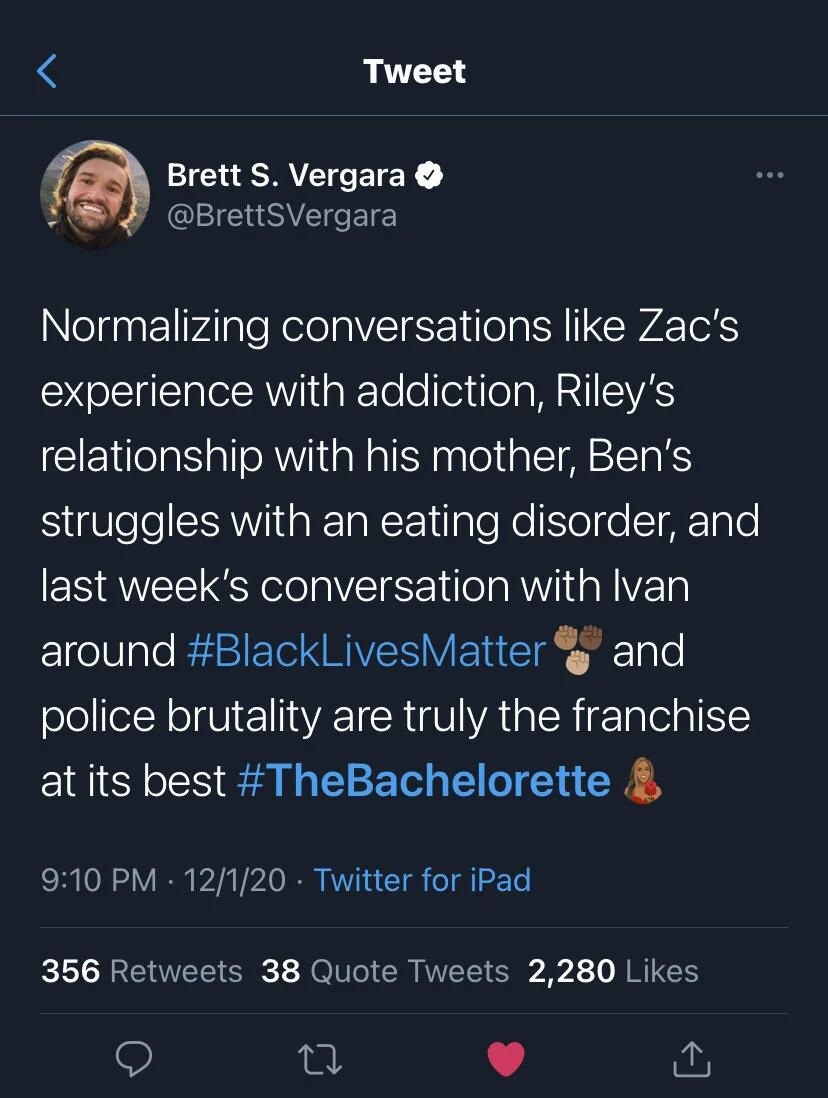The image size is (828, 1098).
Task: View the 2,280 Likes list
Action: (x=613, y=971)
